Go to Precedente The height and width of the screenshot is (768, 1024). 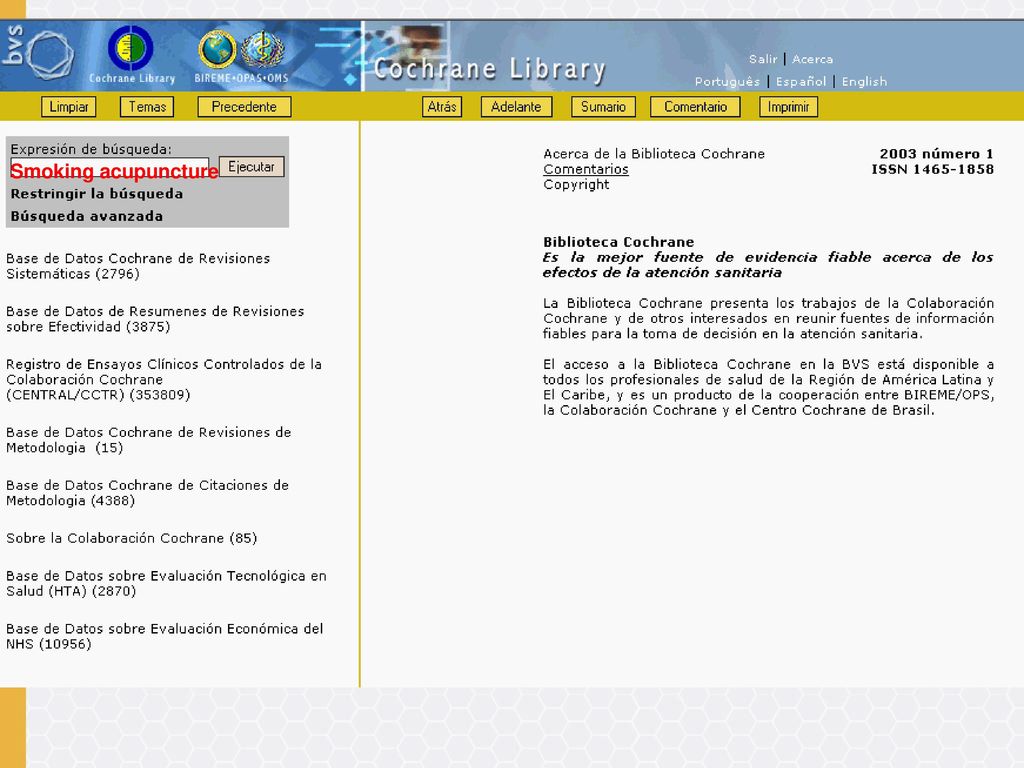click(x=244, y=106)
